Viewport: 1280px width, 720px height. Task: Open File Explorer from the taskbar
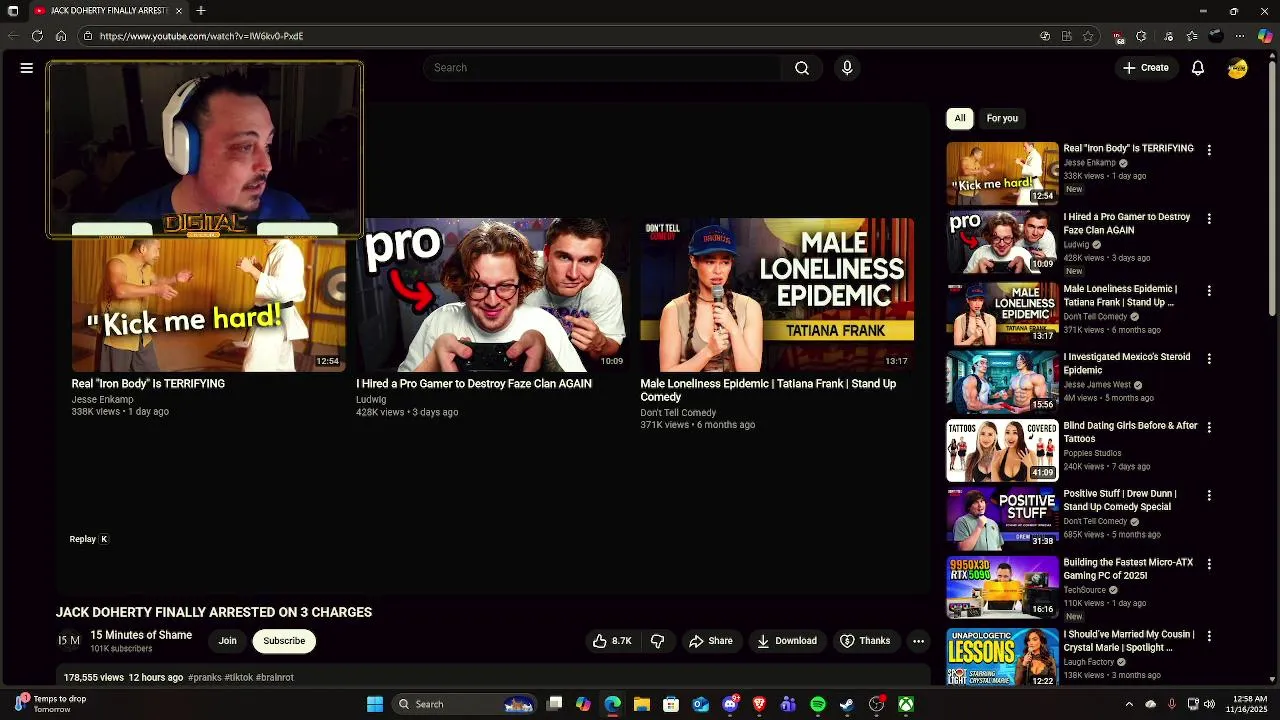point(642,704)
